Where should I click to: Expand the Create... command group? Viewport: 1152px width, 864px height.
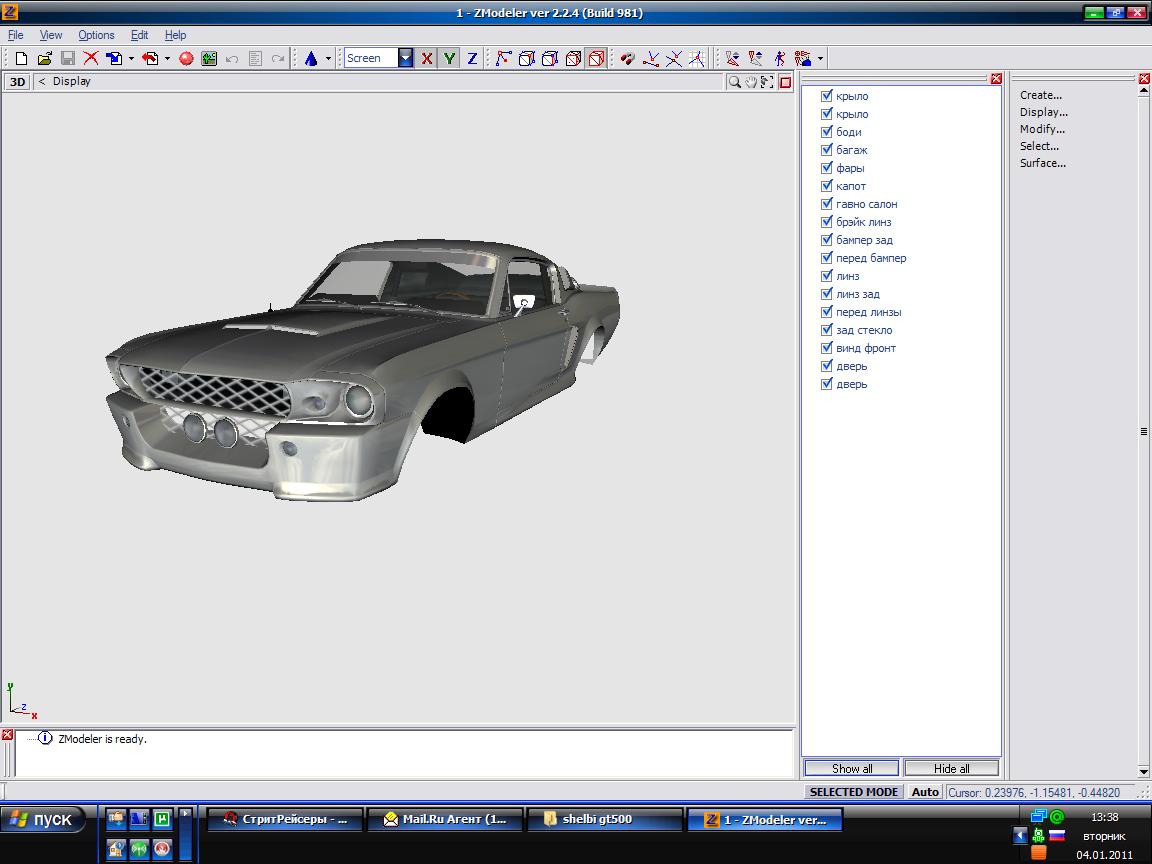pos(1041,96)
